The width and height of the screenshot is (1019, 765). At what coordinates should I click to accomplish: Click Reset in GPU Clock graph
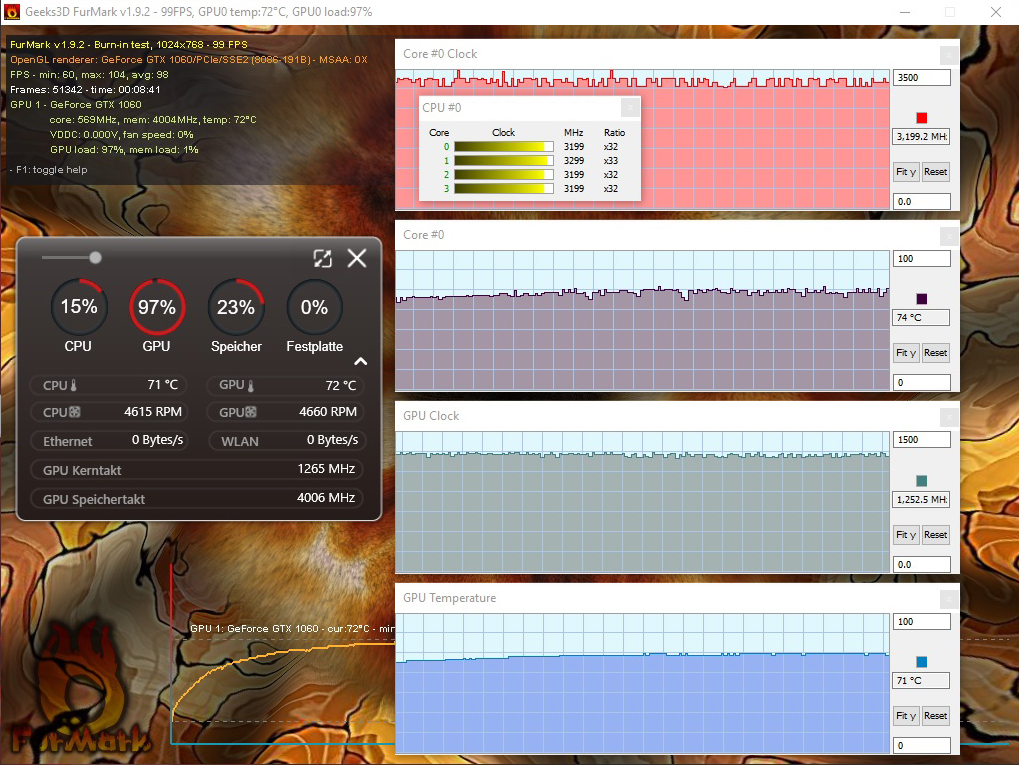935,534
